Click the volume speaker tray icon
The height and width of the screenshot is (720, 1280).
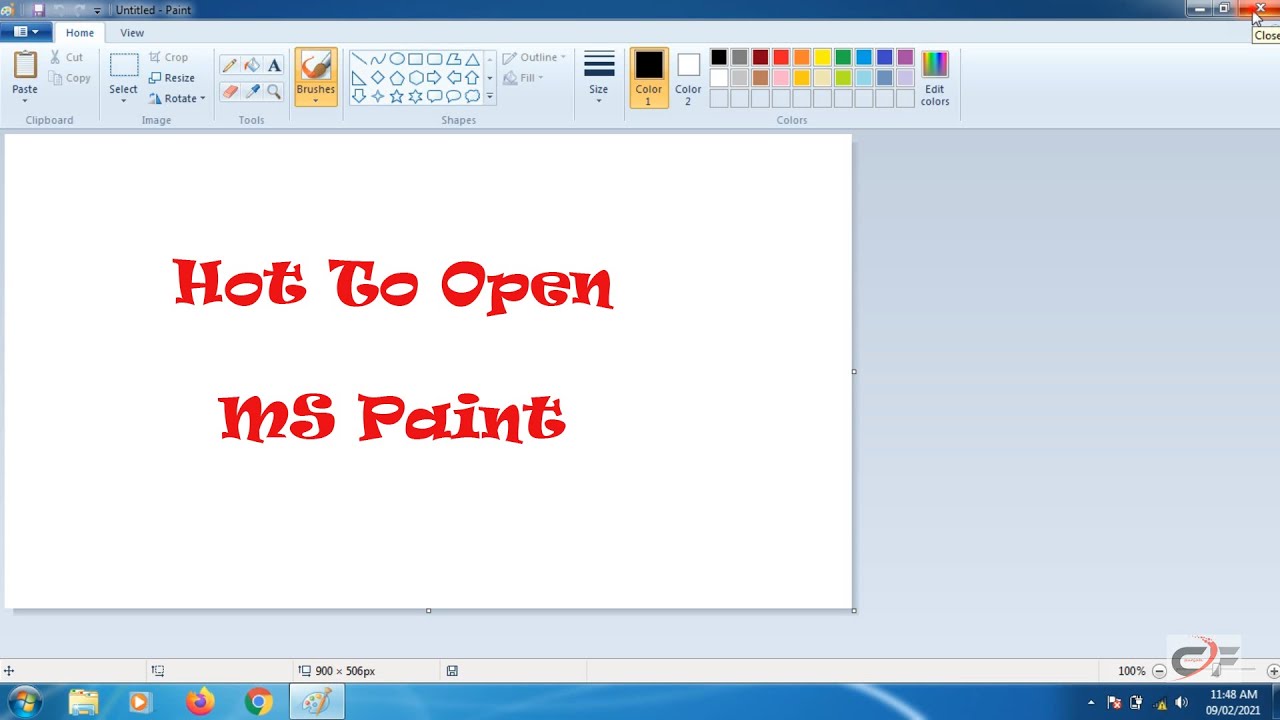(x=1182, y=702)
